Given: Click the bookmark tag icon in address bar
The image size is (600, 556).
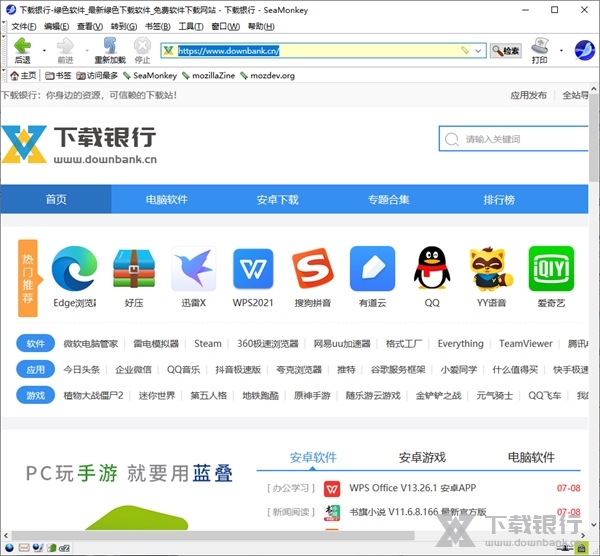Looking at the screenshot, I should point(465,51).
